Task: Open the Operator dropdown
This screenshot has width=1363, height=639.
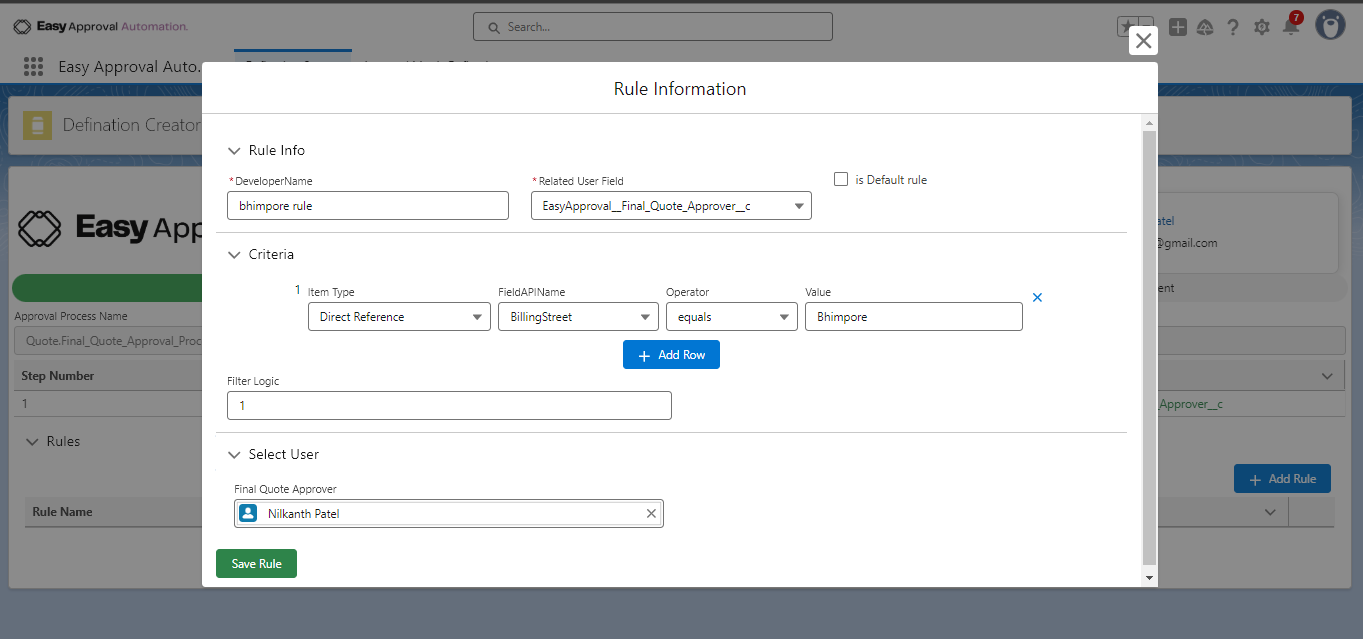Action: (x=731, y=317)
